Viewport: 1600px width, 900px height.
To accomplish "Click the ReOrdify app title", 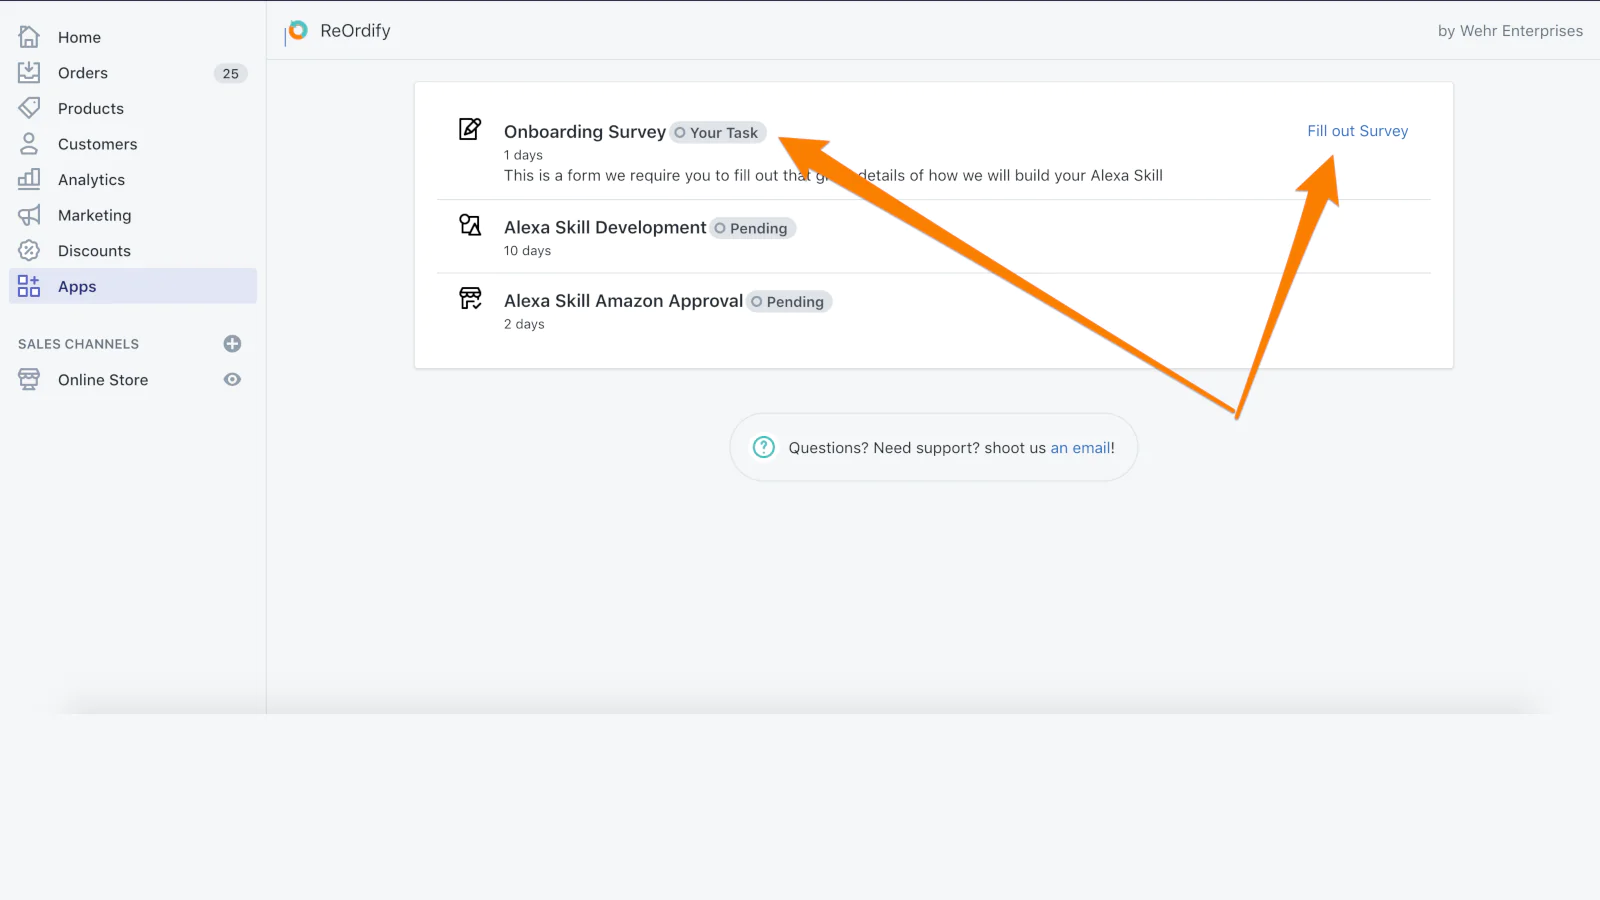I will pyautogui.click(x=355, y=31).
